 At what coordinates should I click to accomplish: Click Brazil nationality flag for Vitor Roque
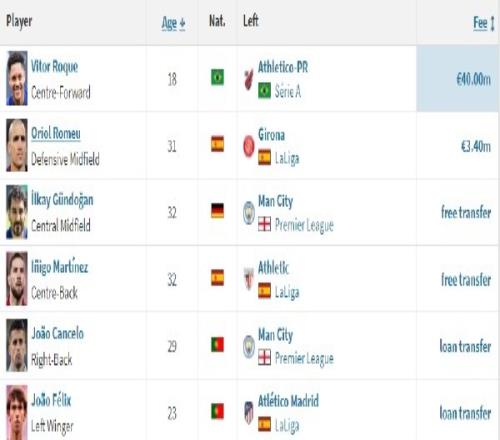217,77
